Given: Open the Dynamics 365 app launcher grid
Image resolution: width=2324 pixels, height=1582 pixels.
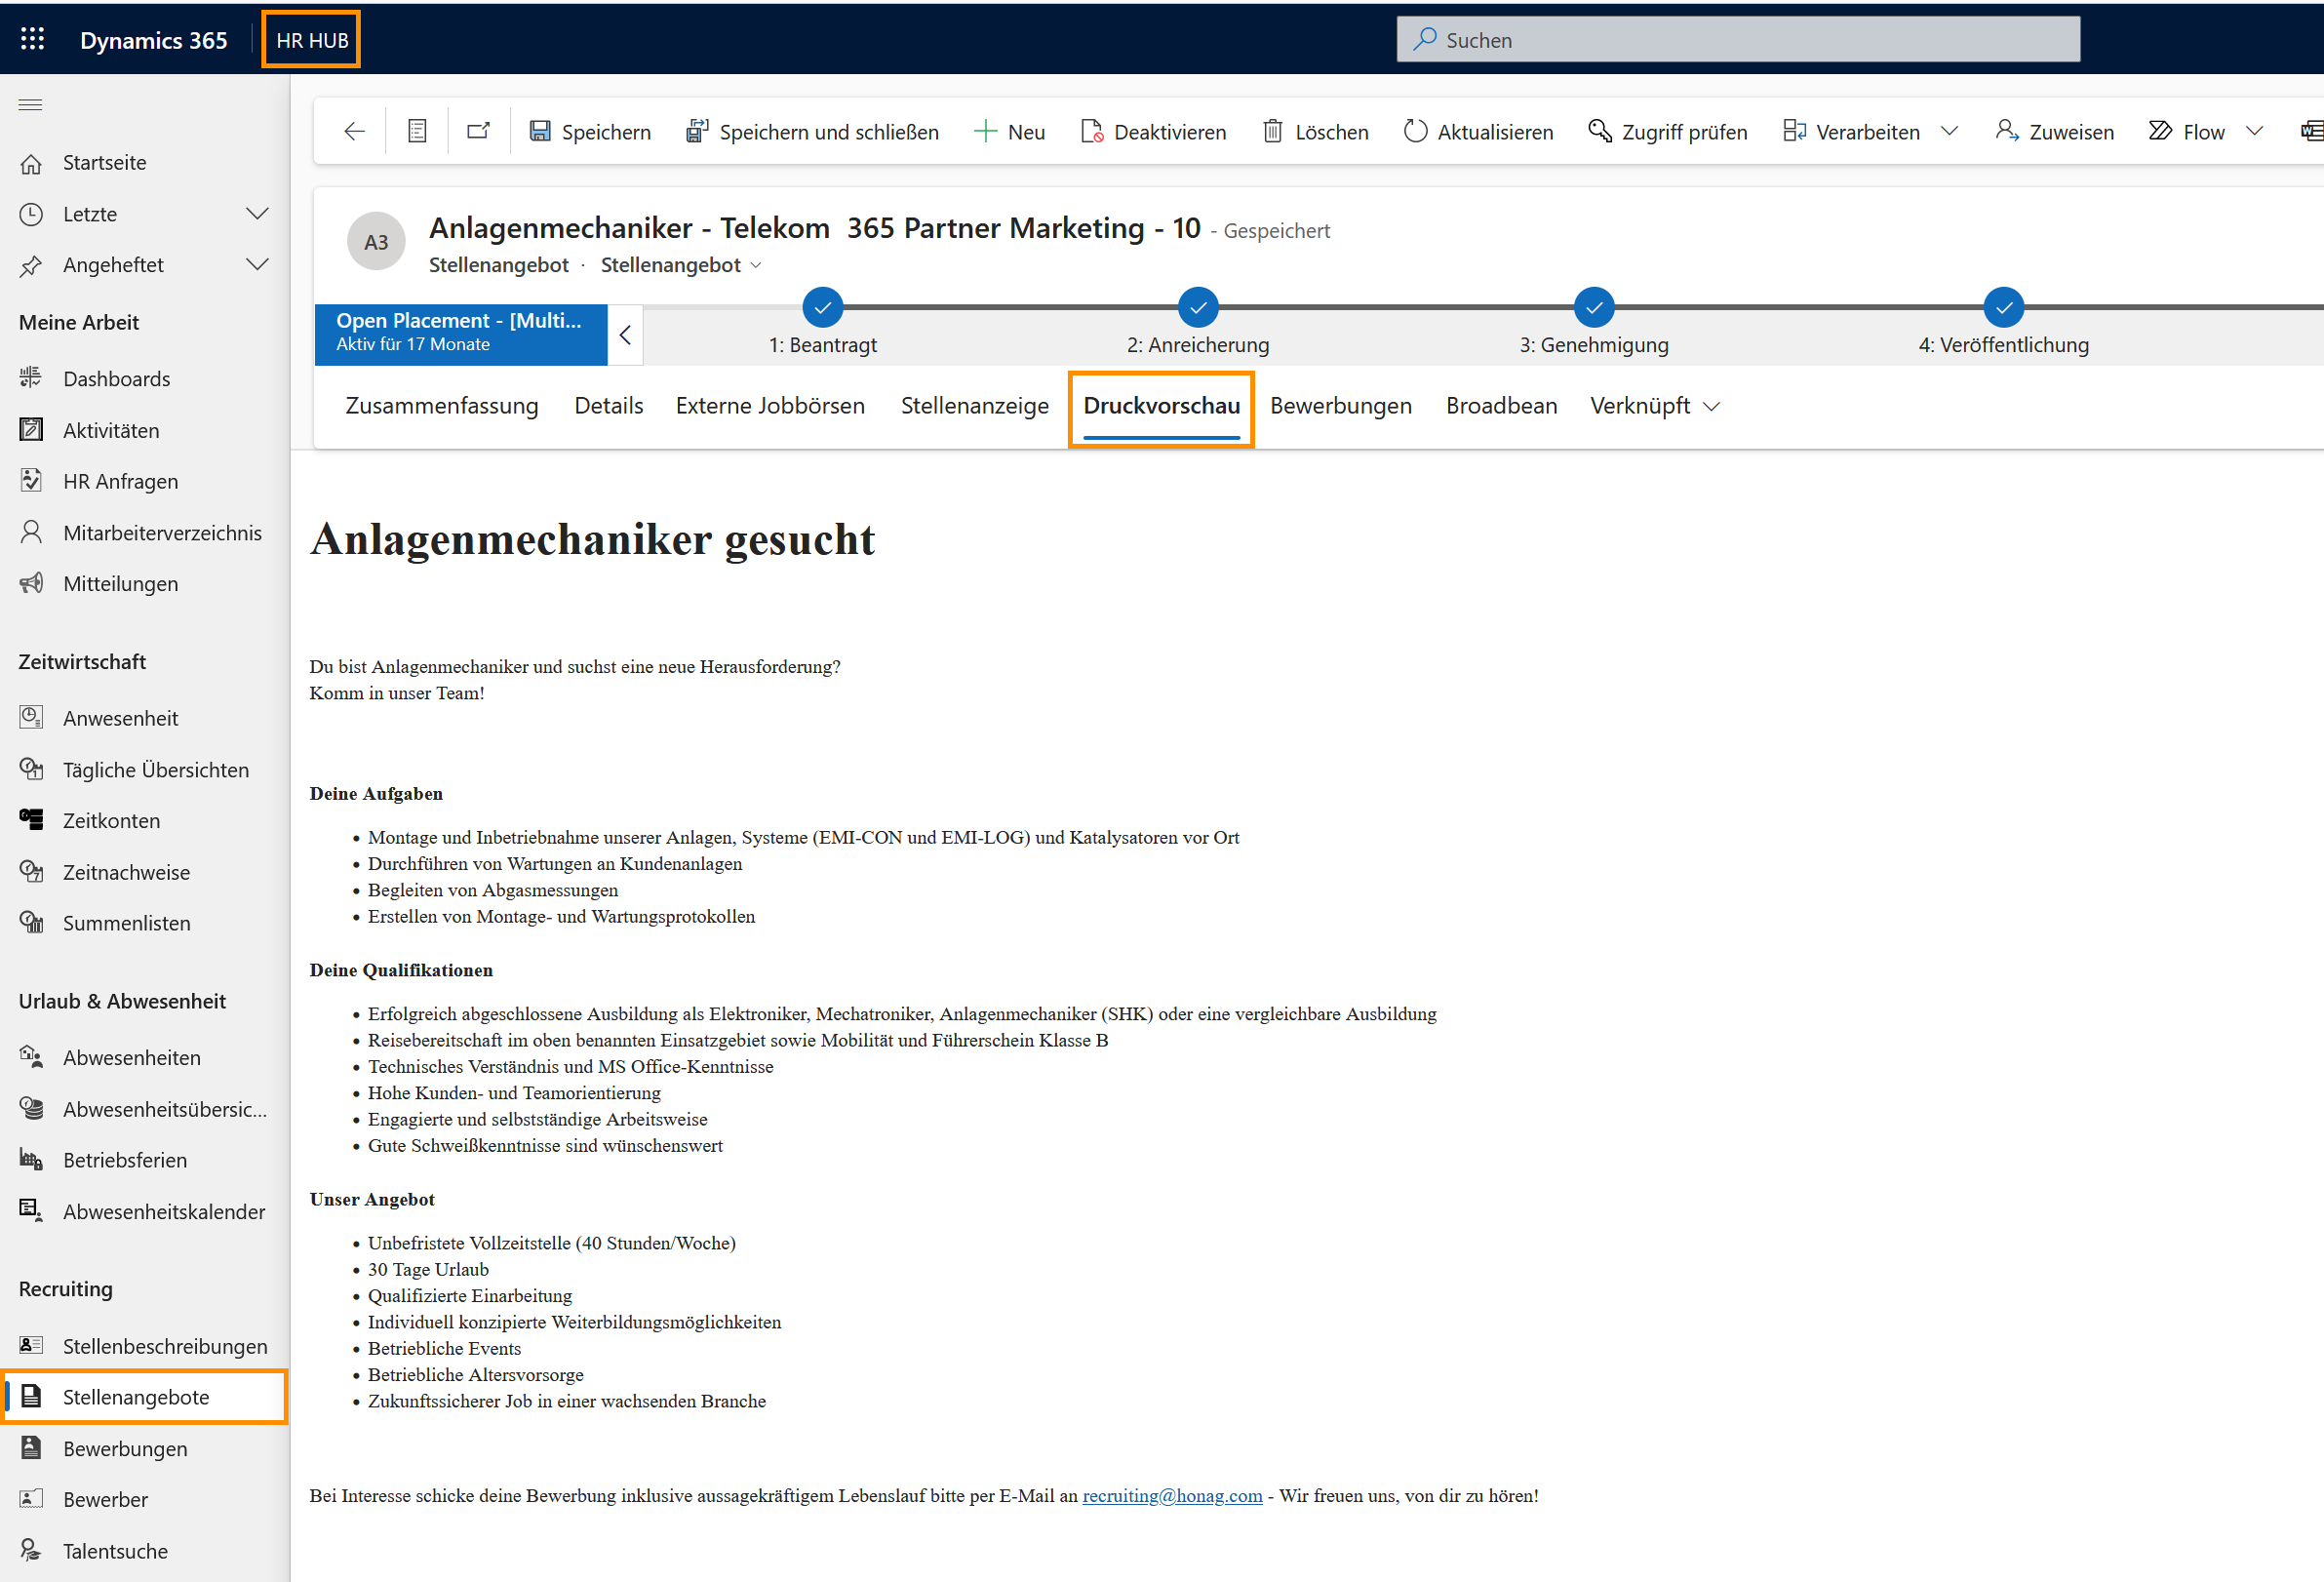Looking at the screenshot, I should [32, 39].
